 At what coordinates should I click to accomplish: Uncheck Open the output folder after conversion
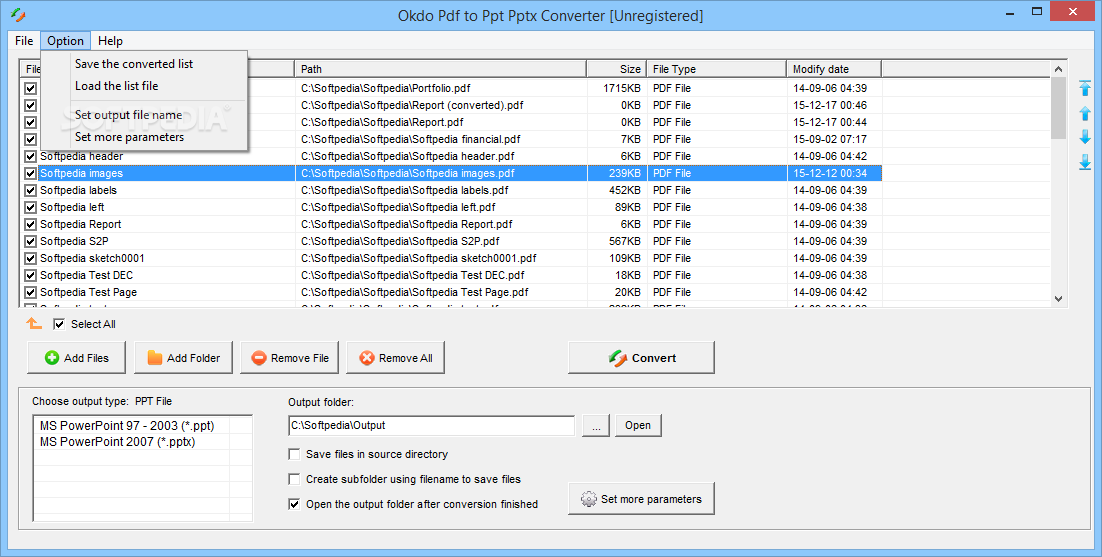(294, 504)
